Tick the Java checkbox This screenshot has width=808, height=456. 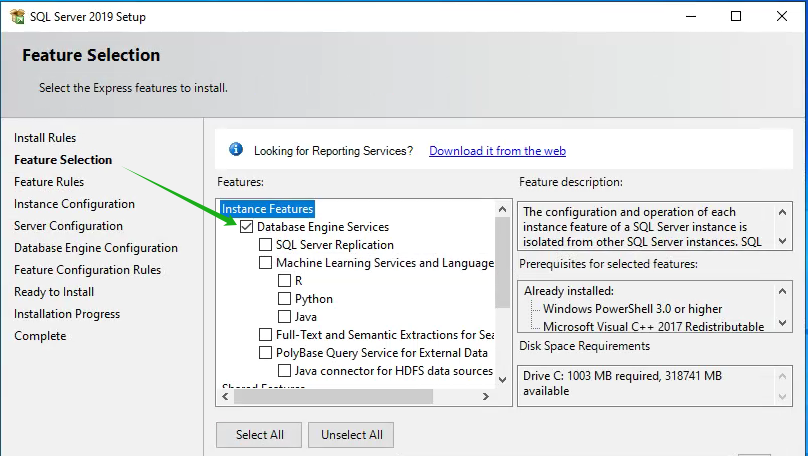pos(284,317)
